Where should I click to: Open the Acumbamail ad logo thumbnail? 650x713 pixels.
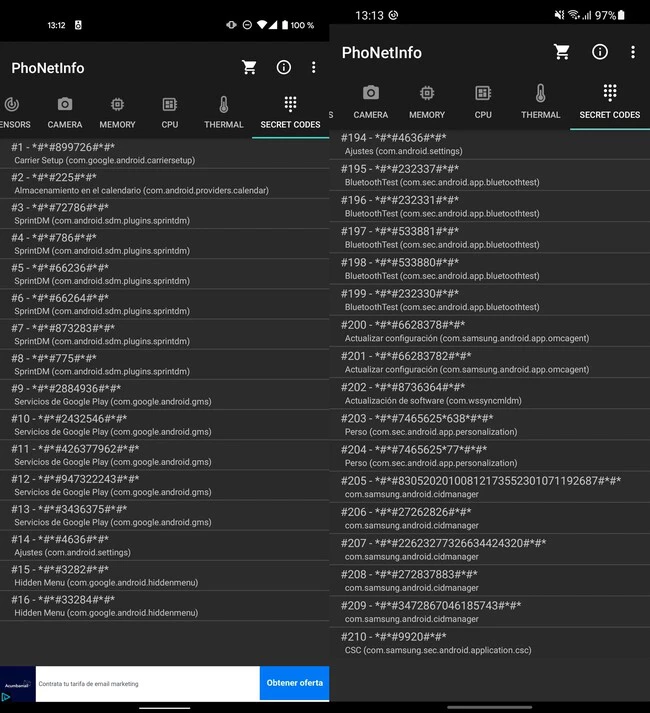pyautogui.click(x=18, y=683)
